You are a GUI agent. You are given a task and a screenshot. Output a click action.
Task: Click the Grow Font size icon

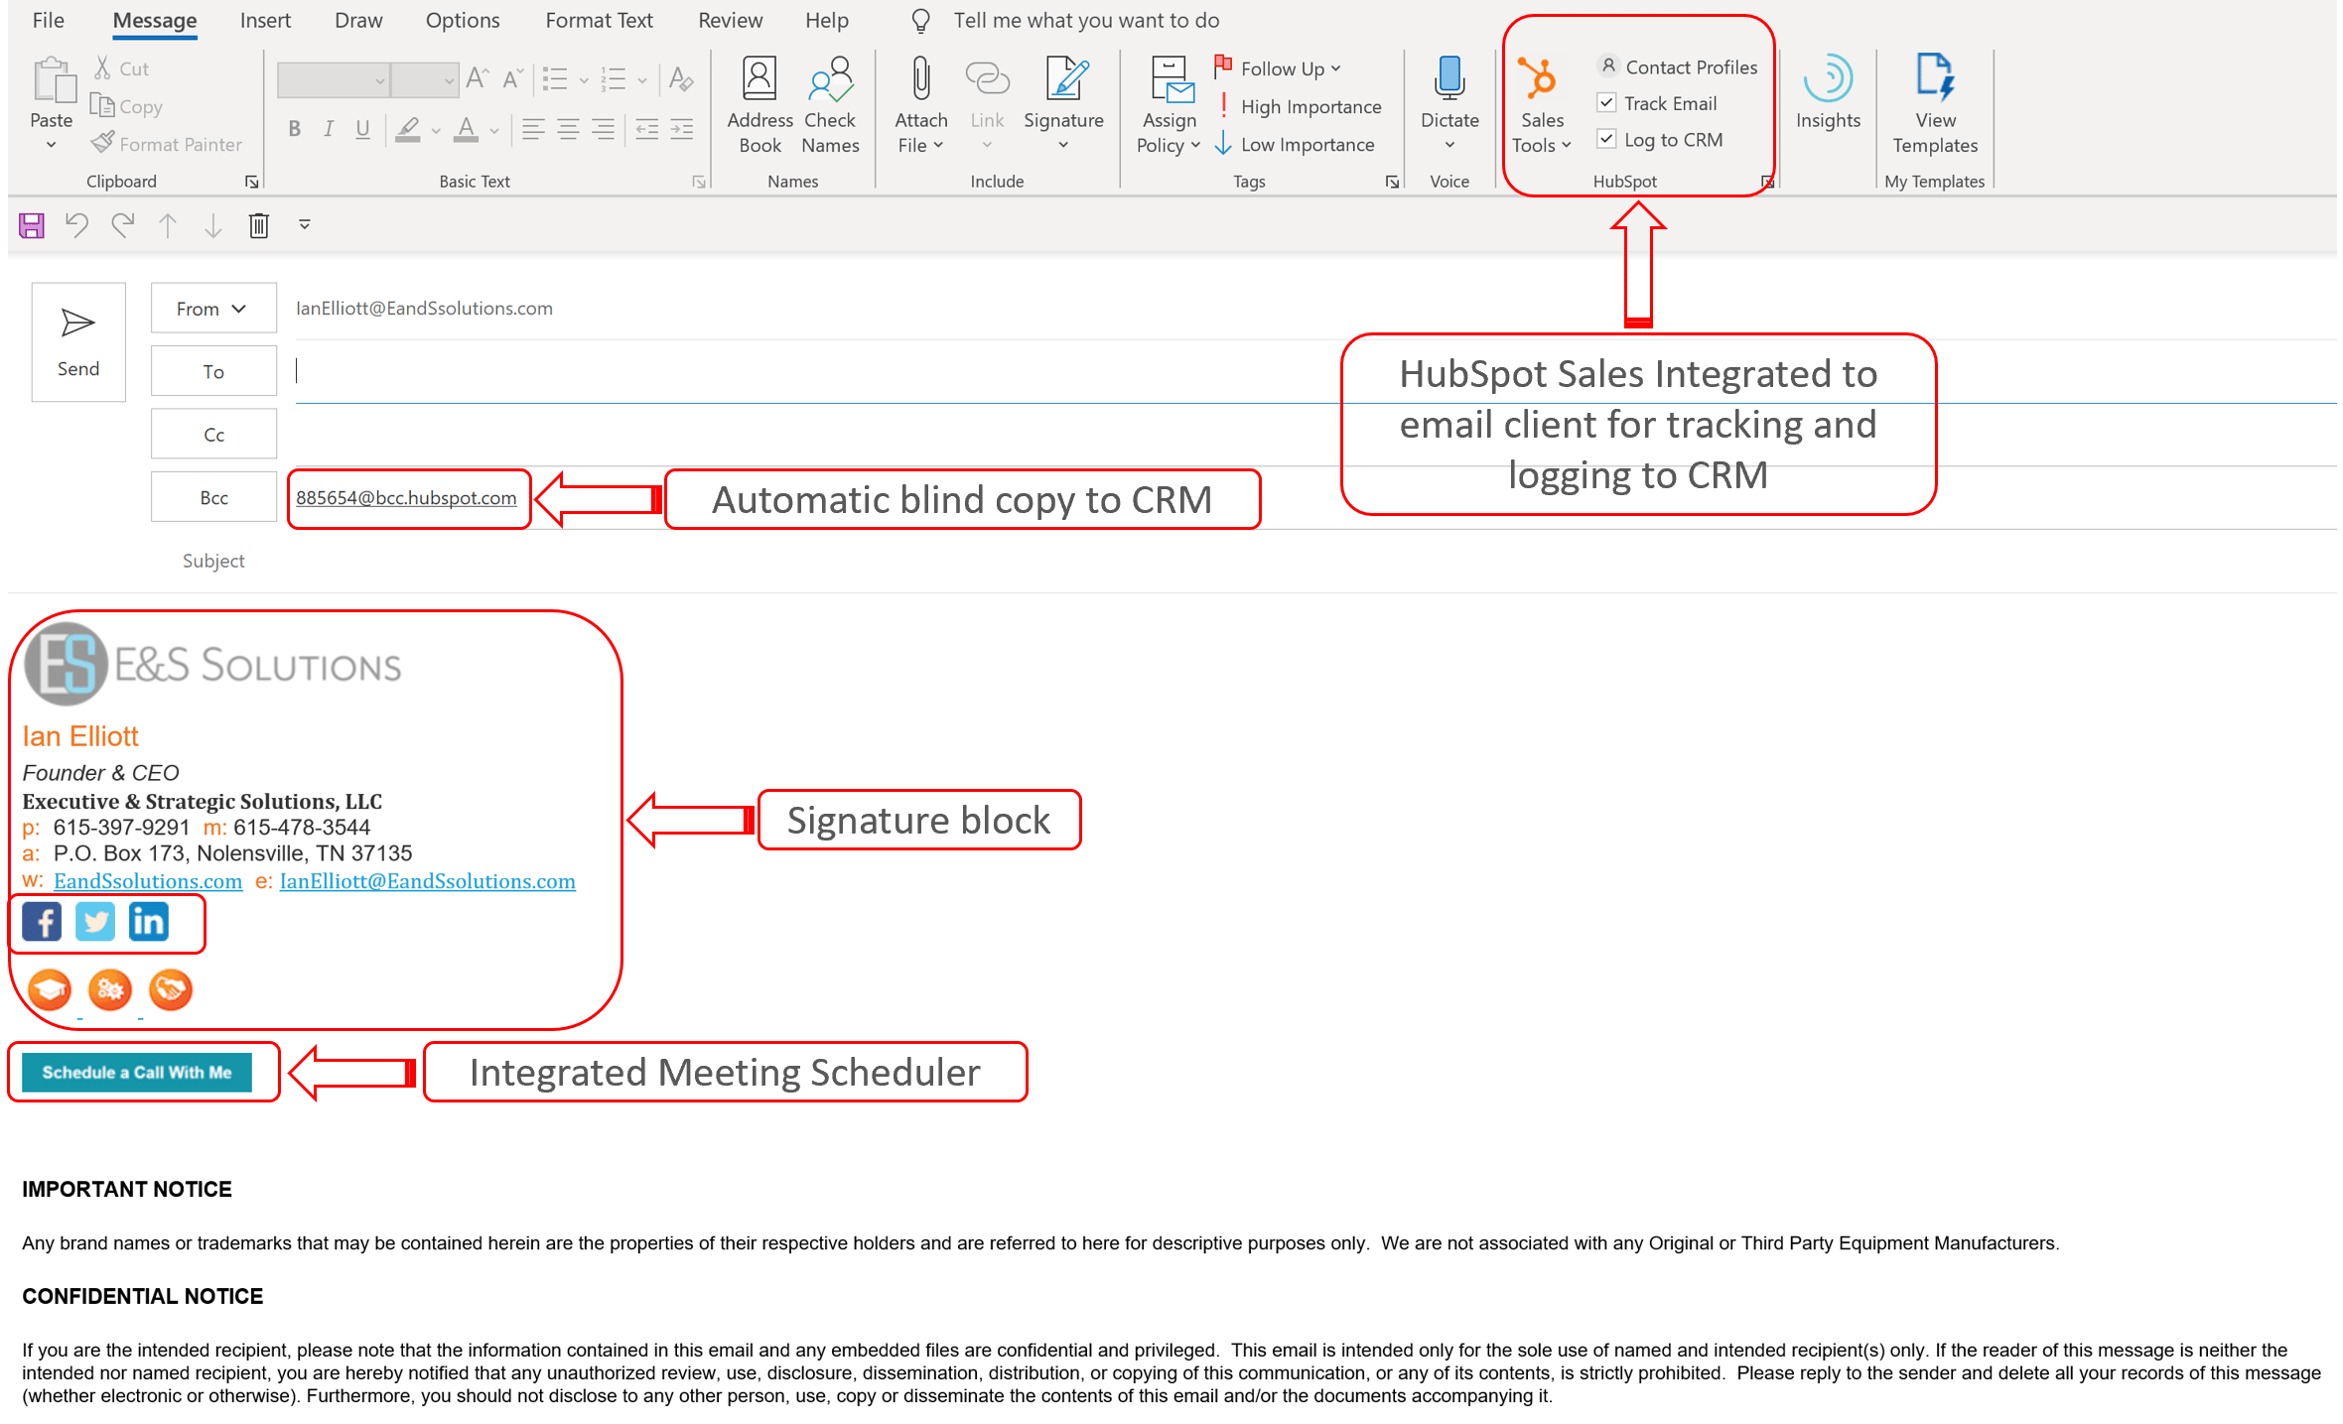(478, 79)
